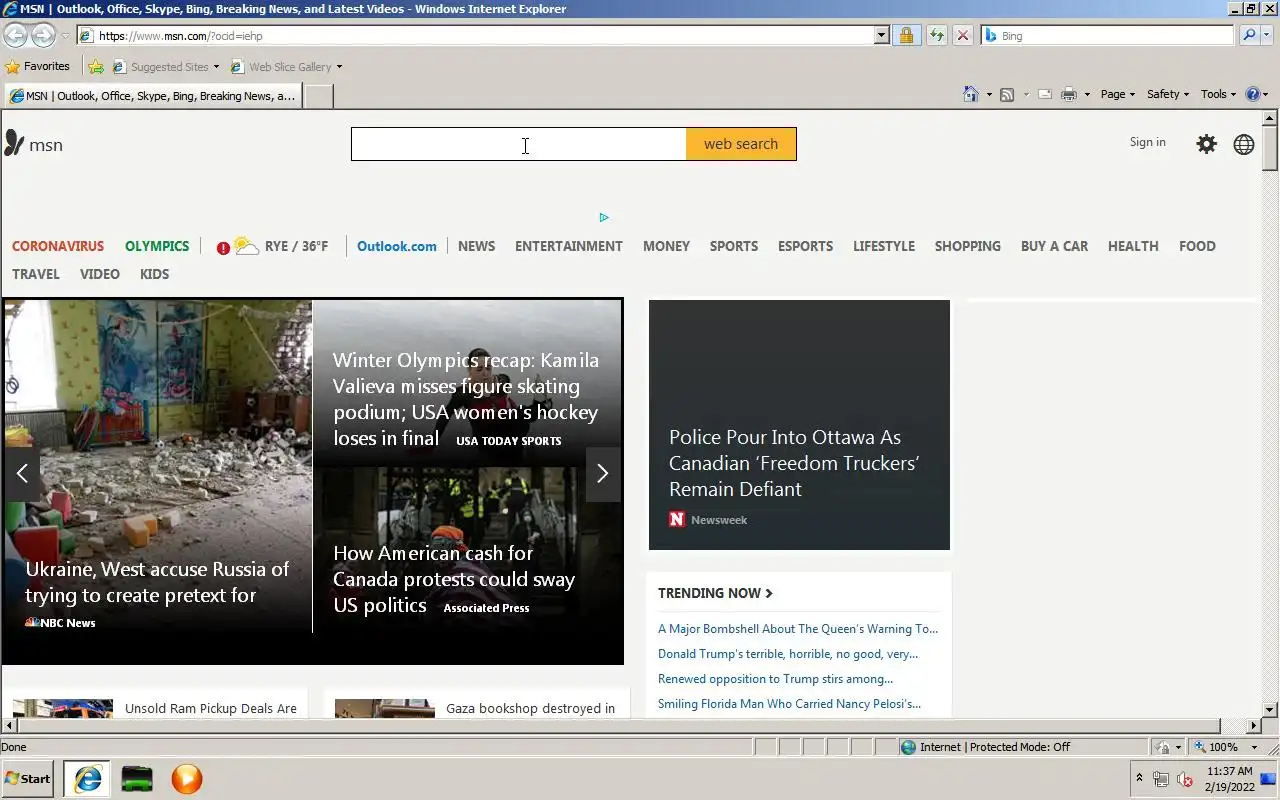The height and width of the screenshot is (800, 1280).
Task: Click the Read mail envelope icon
Action: pyautogui.click(x=1045, y=94)
